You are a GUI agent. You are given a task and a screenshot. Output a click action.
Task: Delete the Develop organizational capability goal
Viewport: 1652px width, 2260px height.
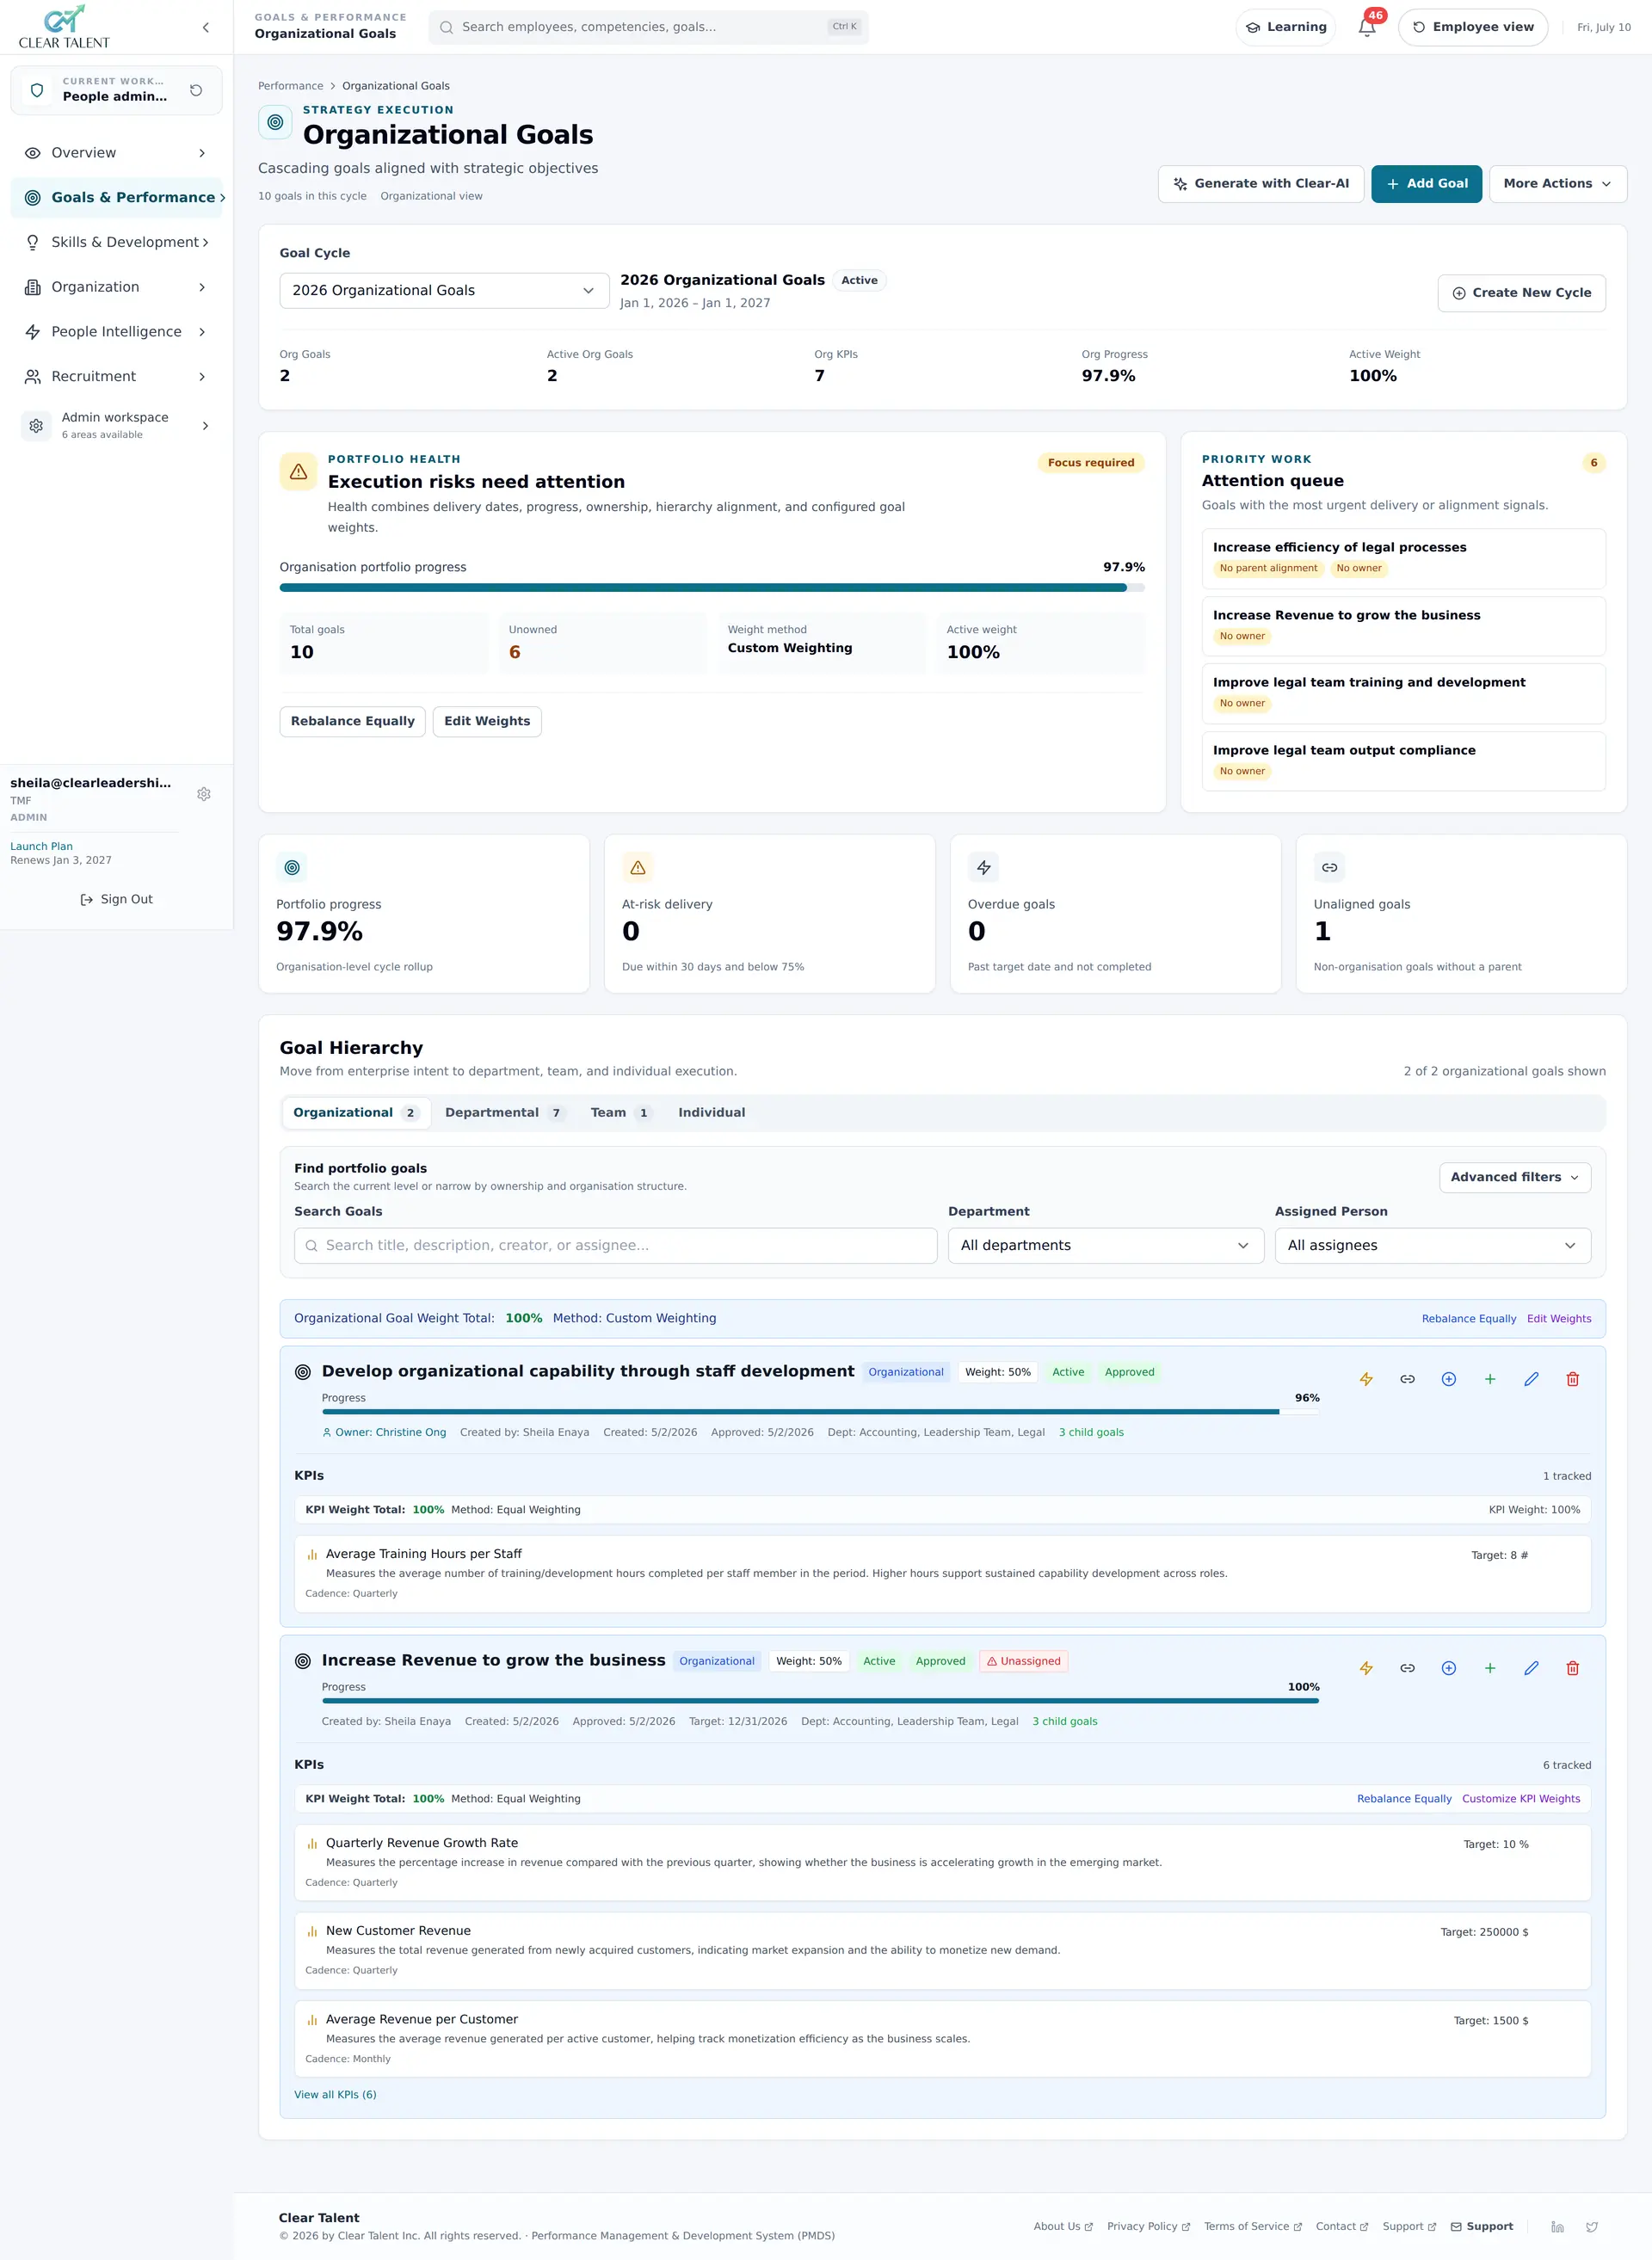click(1572, 1379)
